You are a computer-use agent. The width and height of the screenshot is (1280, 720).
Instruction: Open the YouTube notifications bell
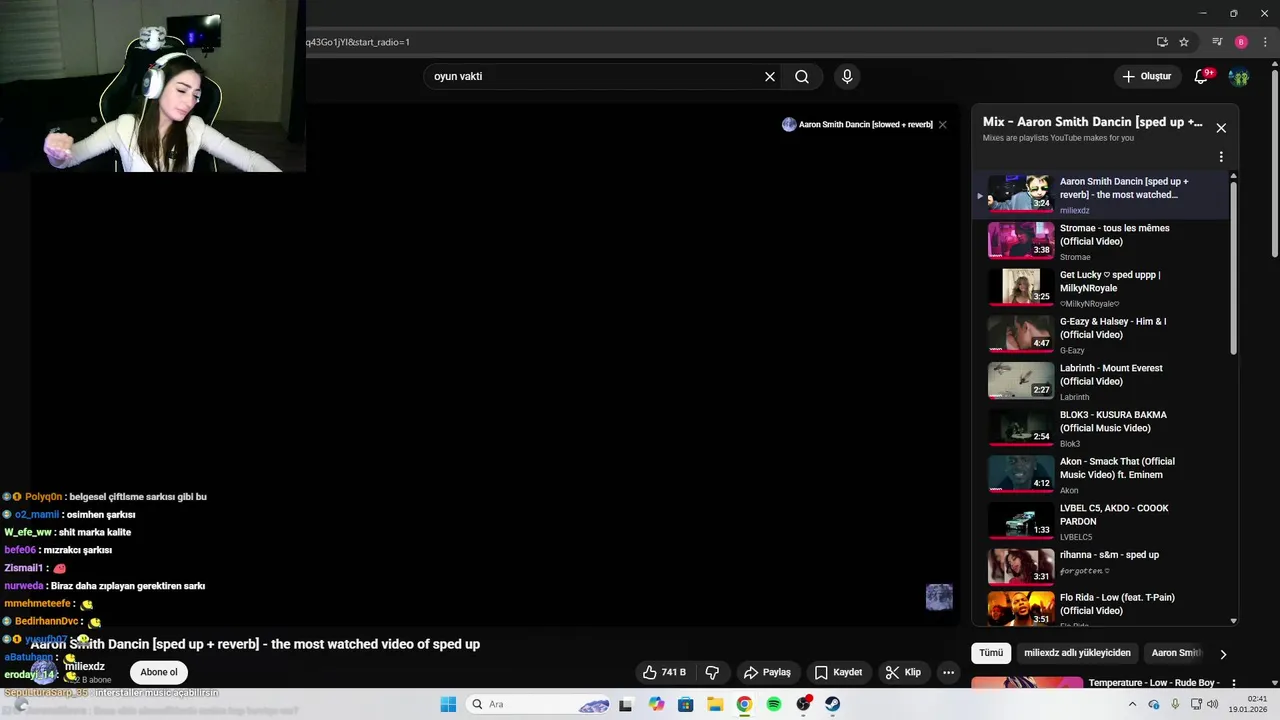[x=1202, y=76]
